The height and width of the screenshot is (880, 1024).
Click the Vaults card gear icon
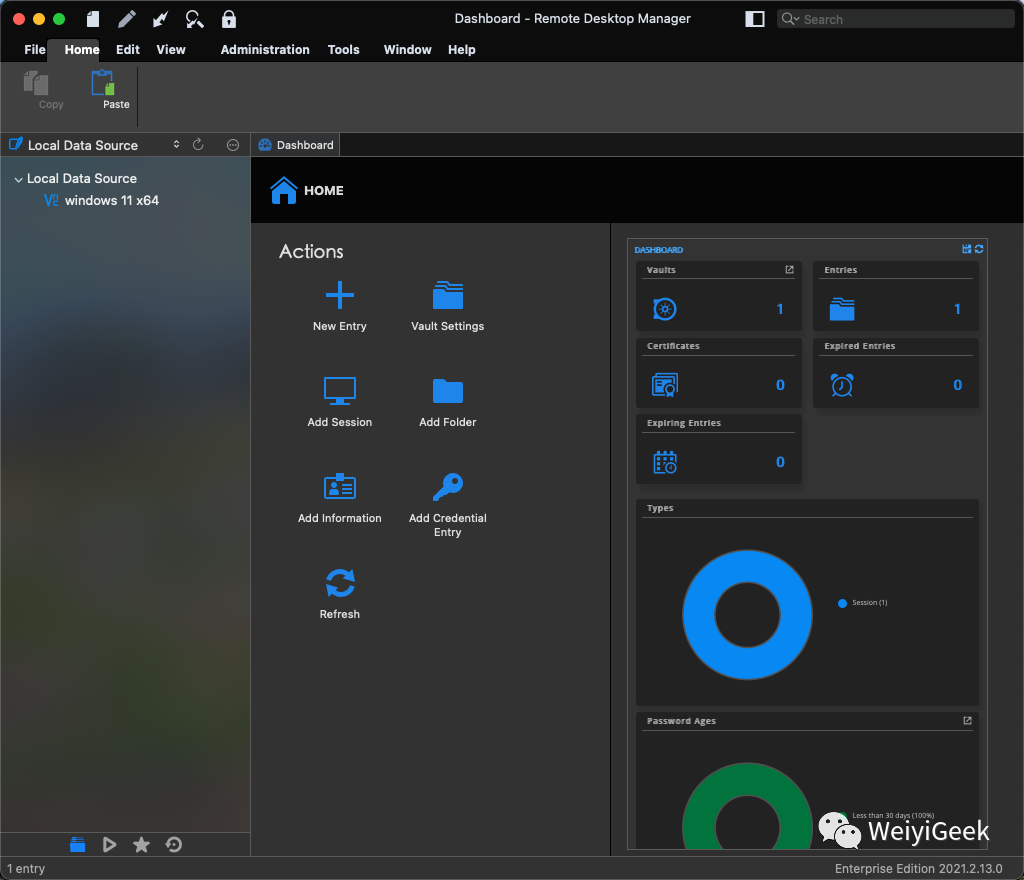(x=665, y=309)
